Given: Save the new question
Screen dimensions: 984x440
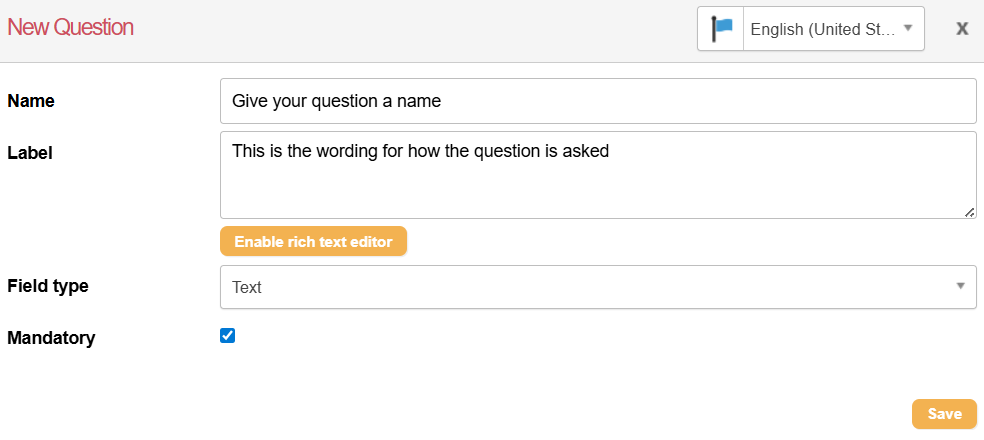Looking at the screenshot, I should coord(944,414).
